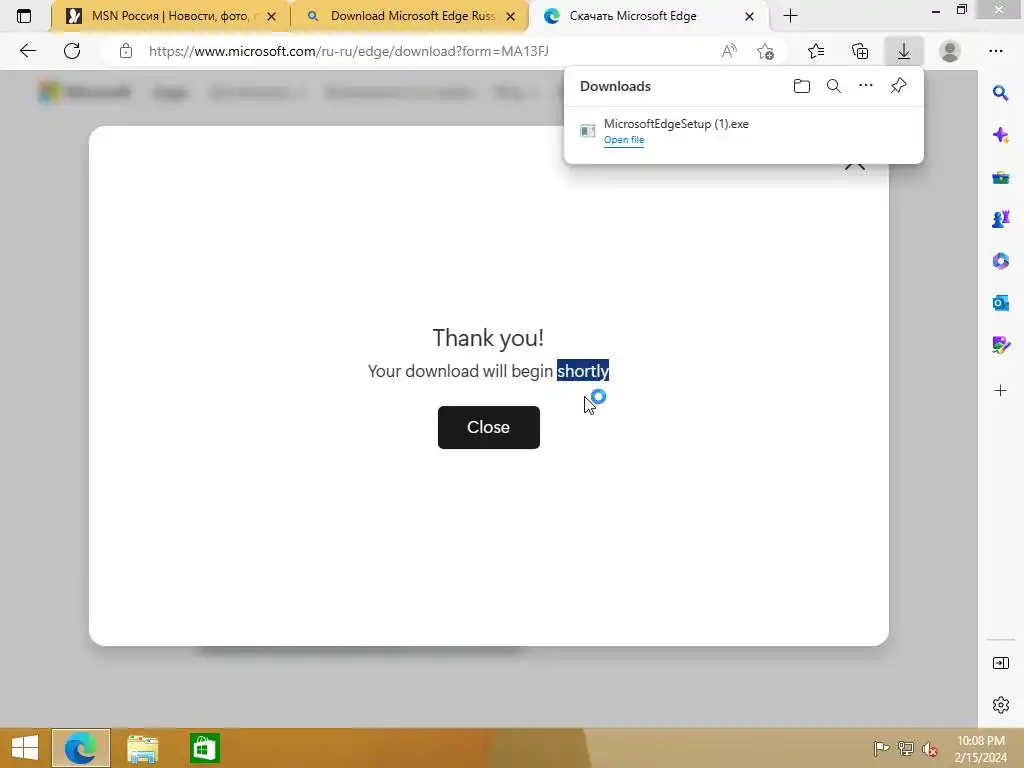Viewport: 1024px width, 768px height.
Task: Open more options in Downloads panel
Action: coord(865,86)
